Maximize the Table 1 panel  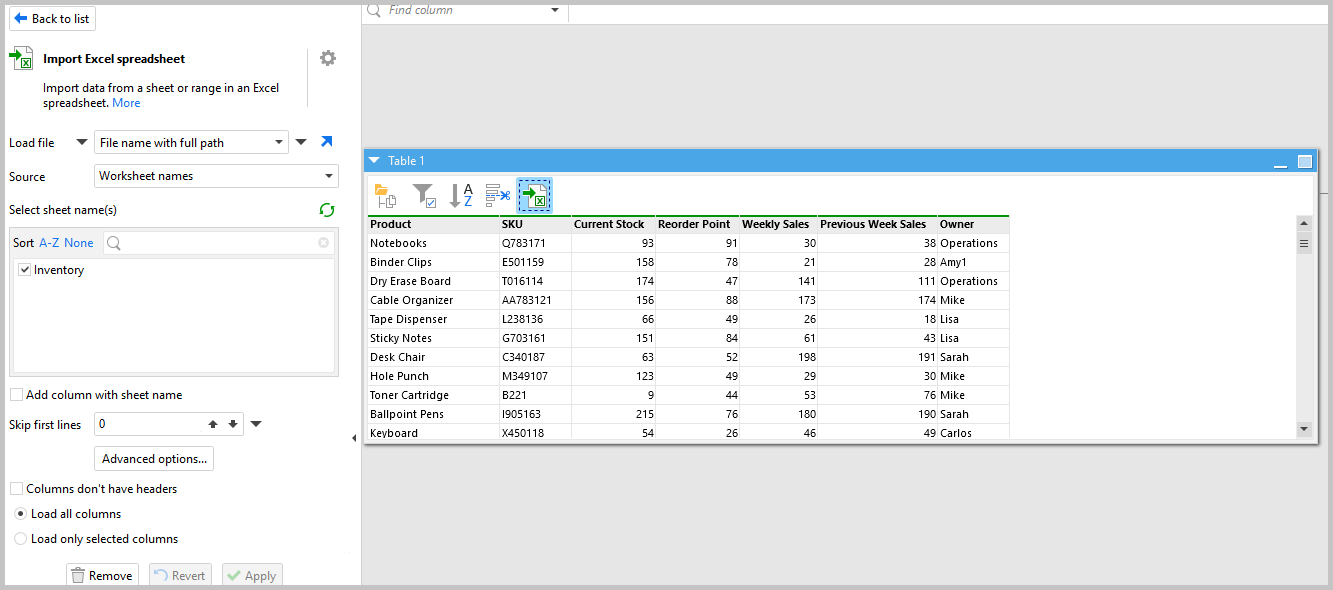1305,161
